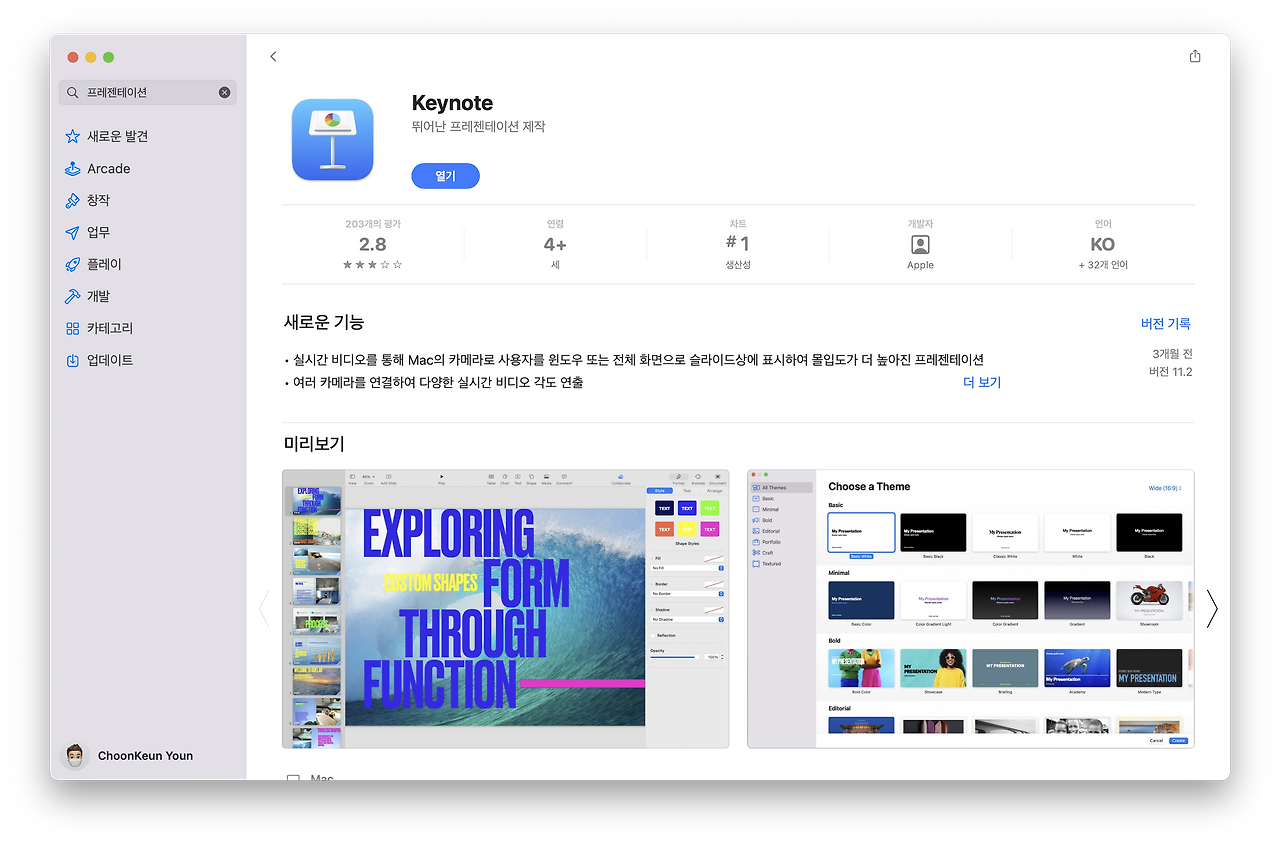Open Arcade using the joystick icon
The height and width of the screenshot is (846, 1280).
click(72, 169)
